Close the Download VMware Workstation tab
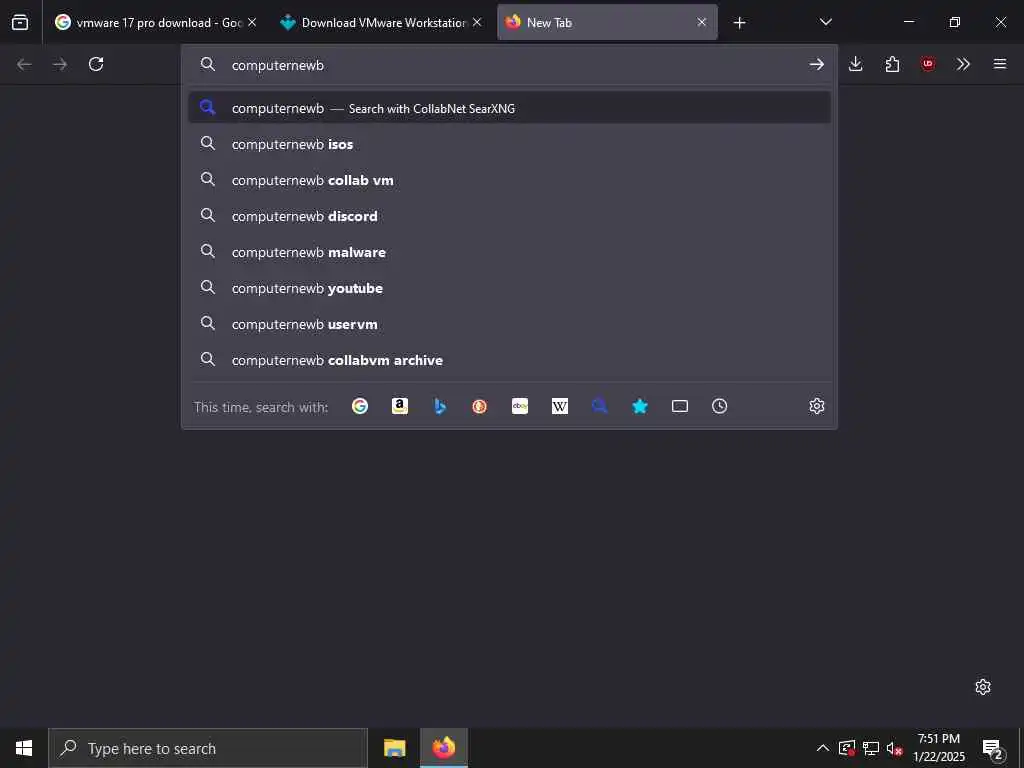This screenshot has width=1024, height=768. click(x=477, y=22)
